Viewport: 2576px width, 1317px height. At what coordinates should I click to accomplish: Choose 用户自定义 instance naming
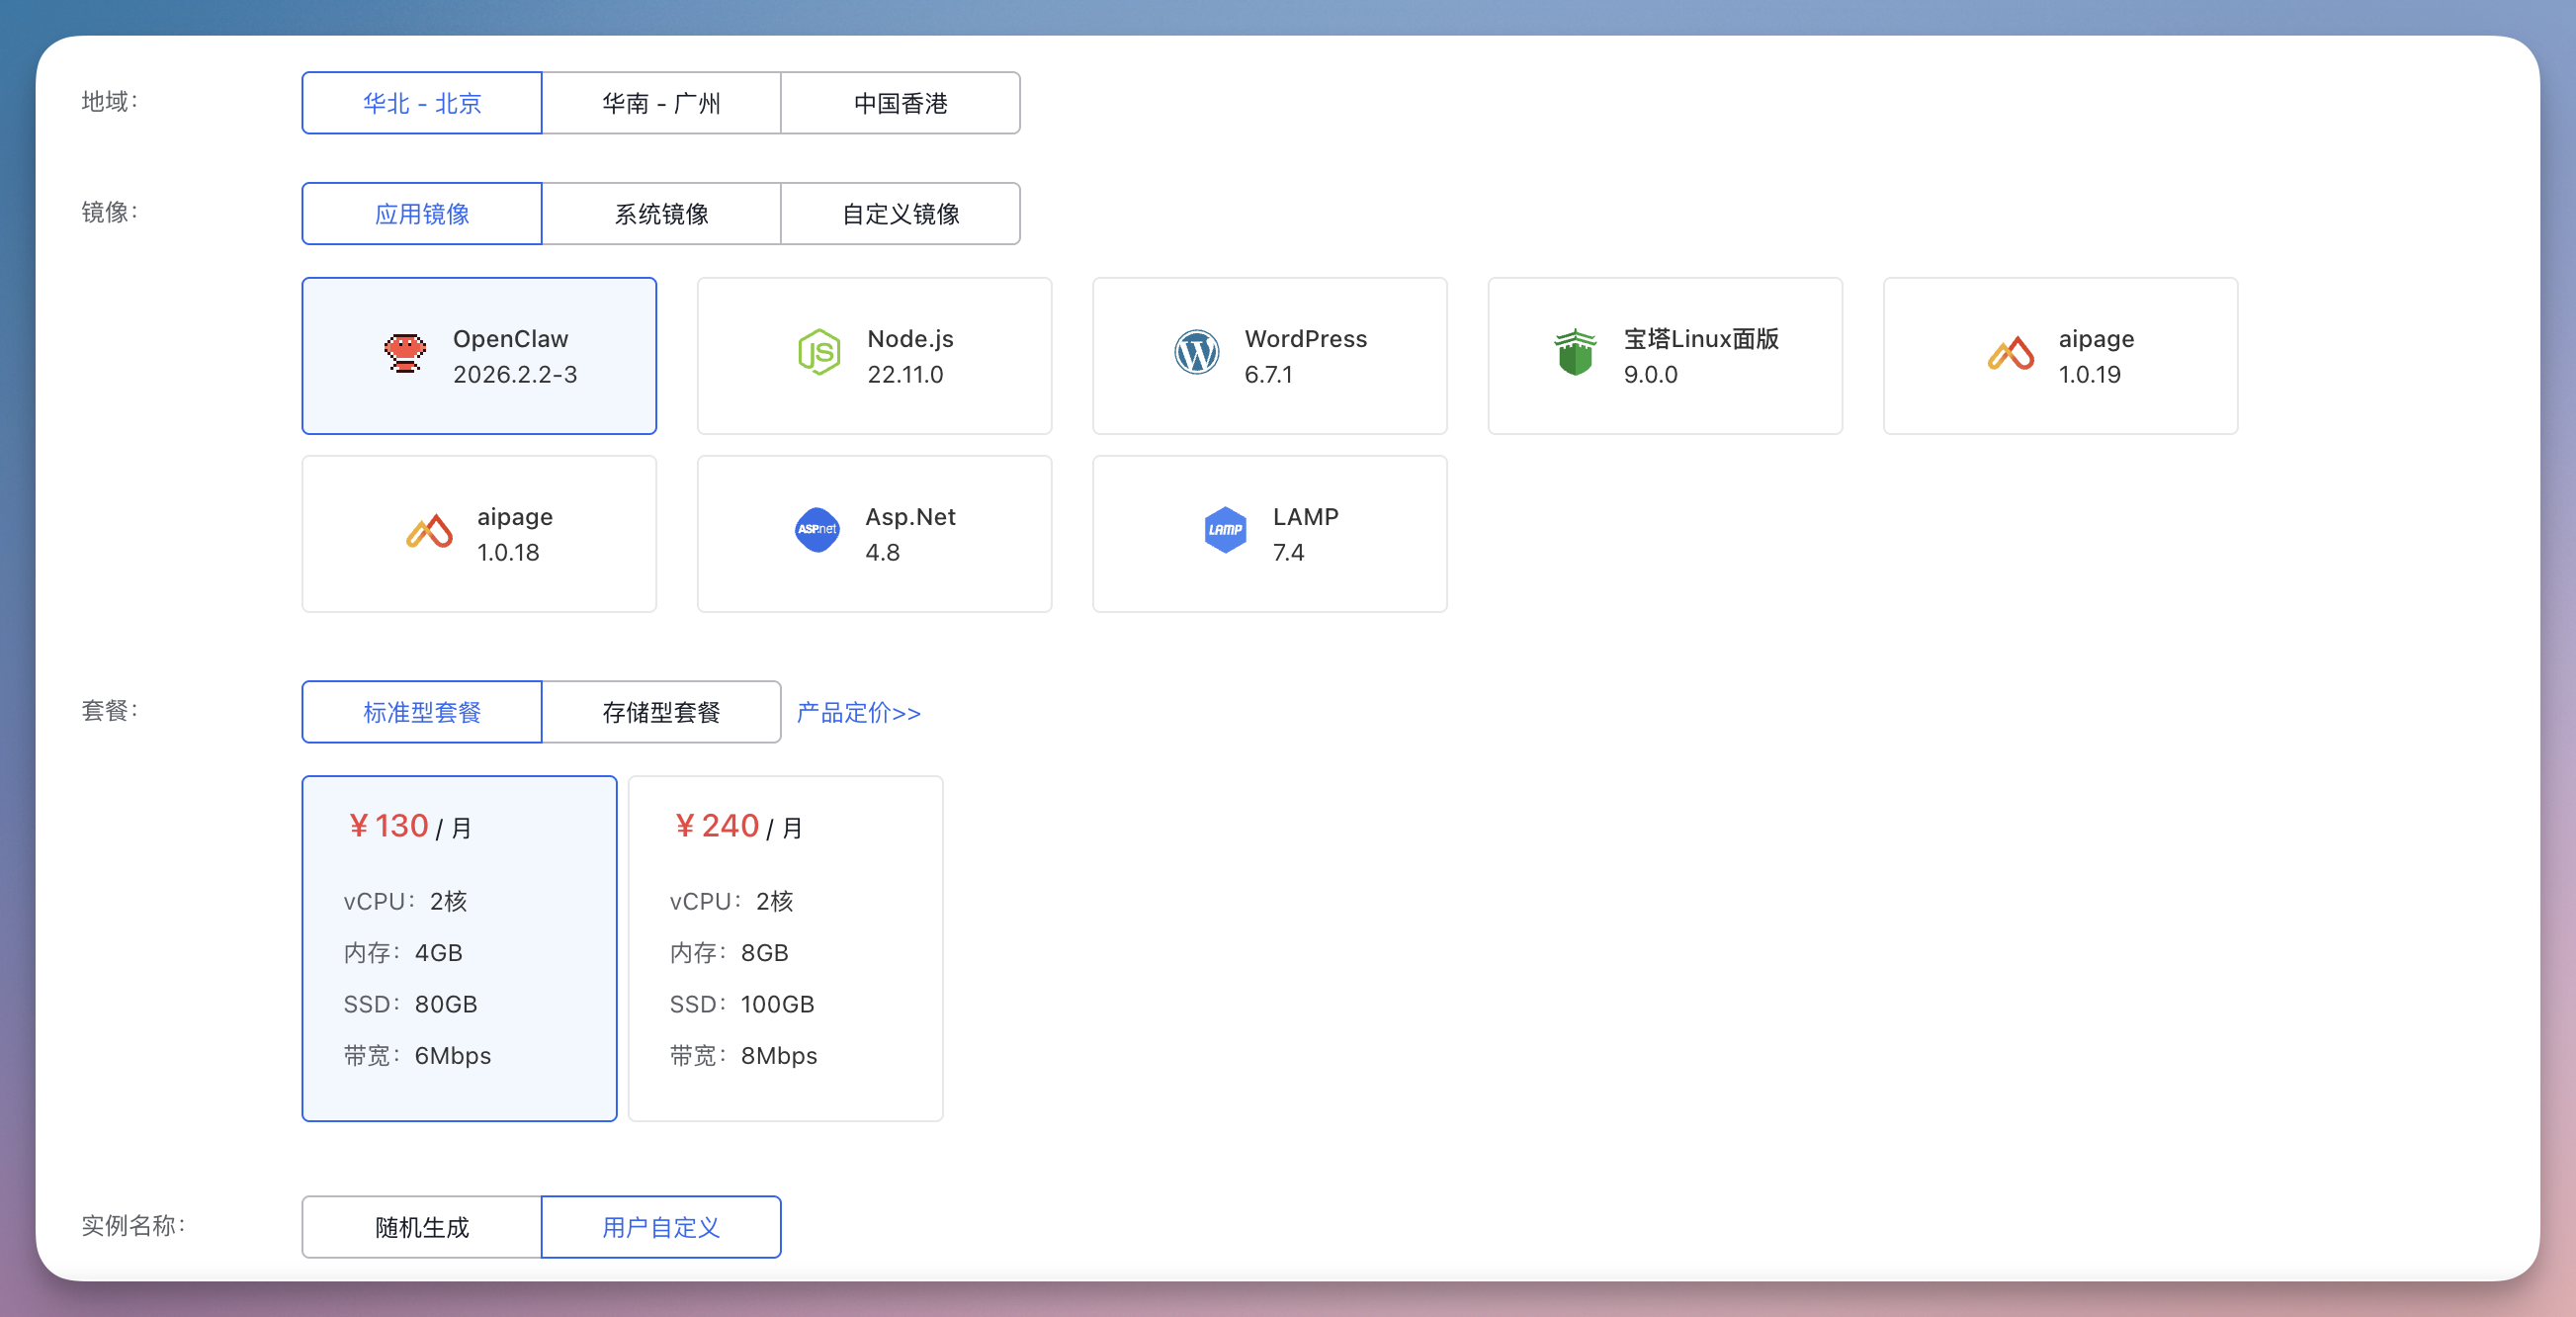(x=661, y=1227)
